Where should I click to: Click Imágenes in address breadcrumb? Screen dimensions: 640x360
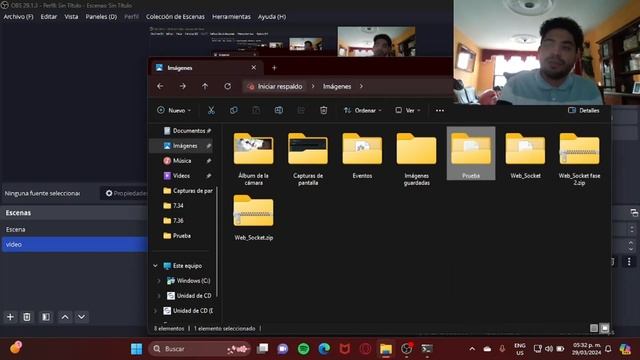click(337, 87)
